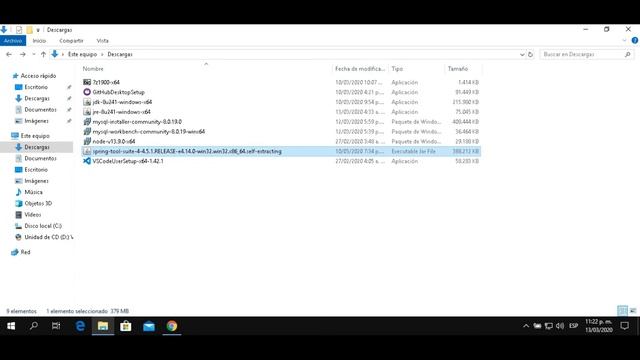This screenshot has width=640, height=360.
Task: Open the recent locations dropdown arrow
Action: pos(34,54)
